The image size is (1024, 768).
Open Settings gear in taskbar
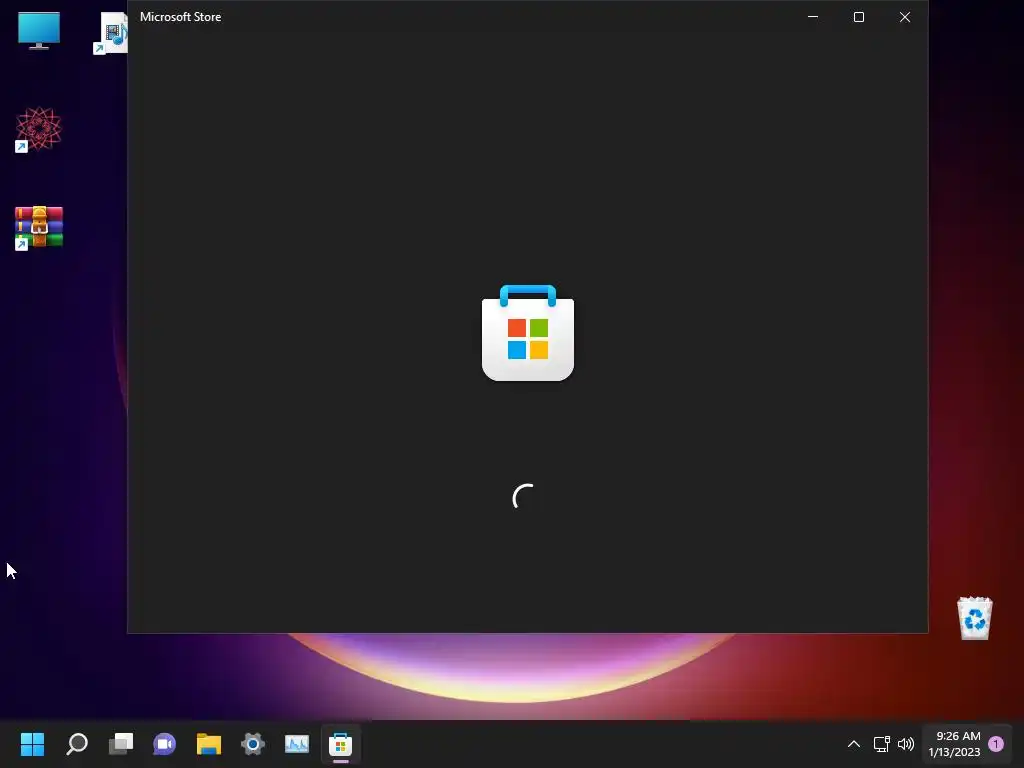253,744
